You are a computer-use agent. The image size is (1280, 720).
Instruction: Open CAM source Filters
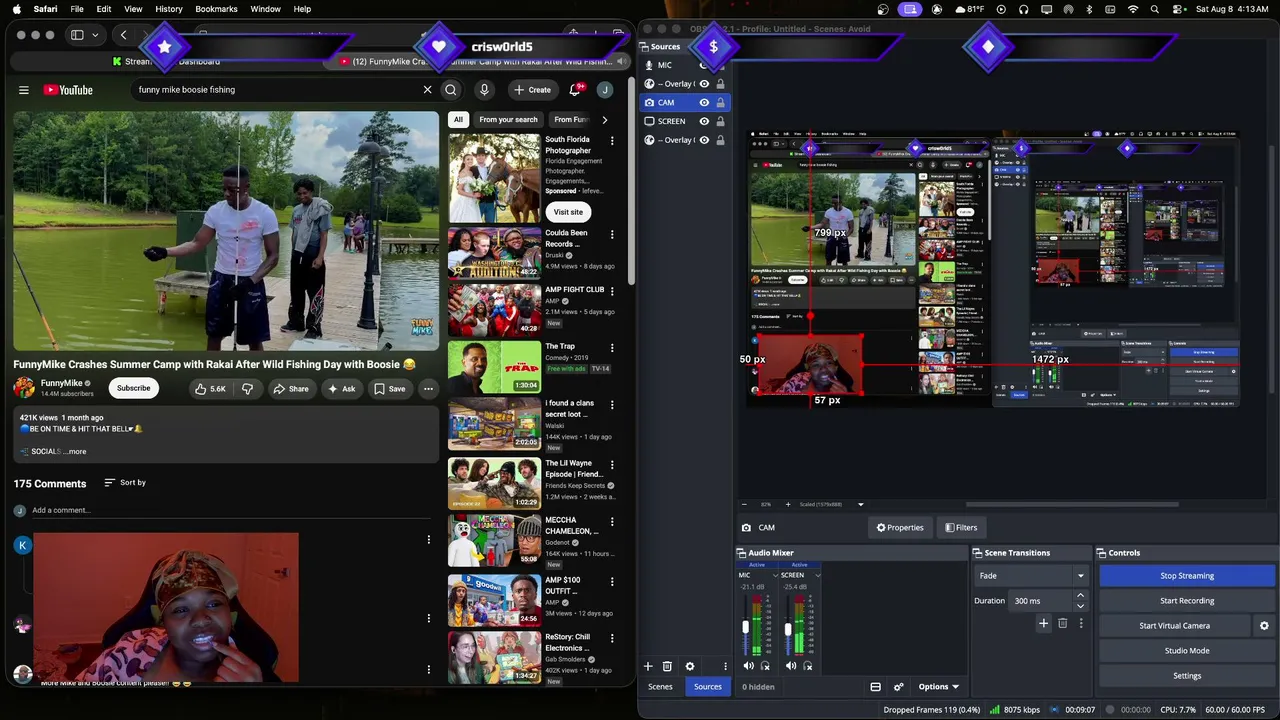point(961,528)
